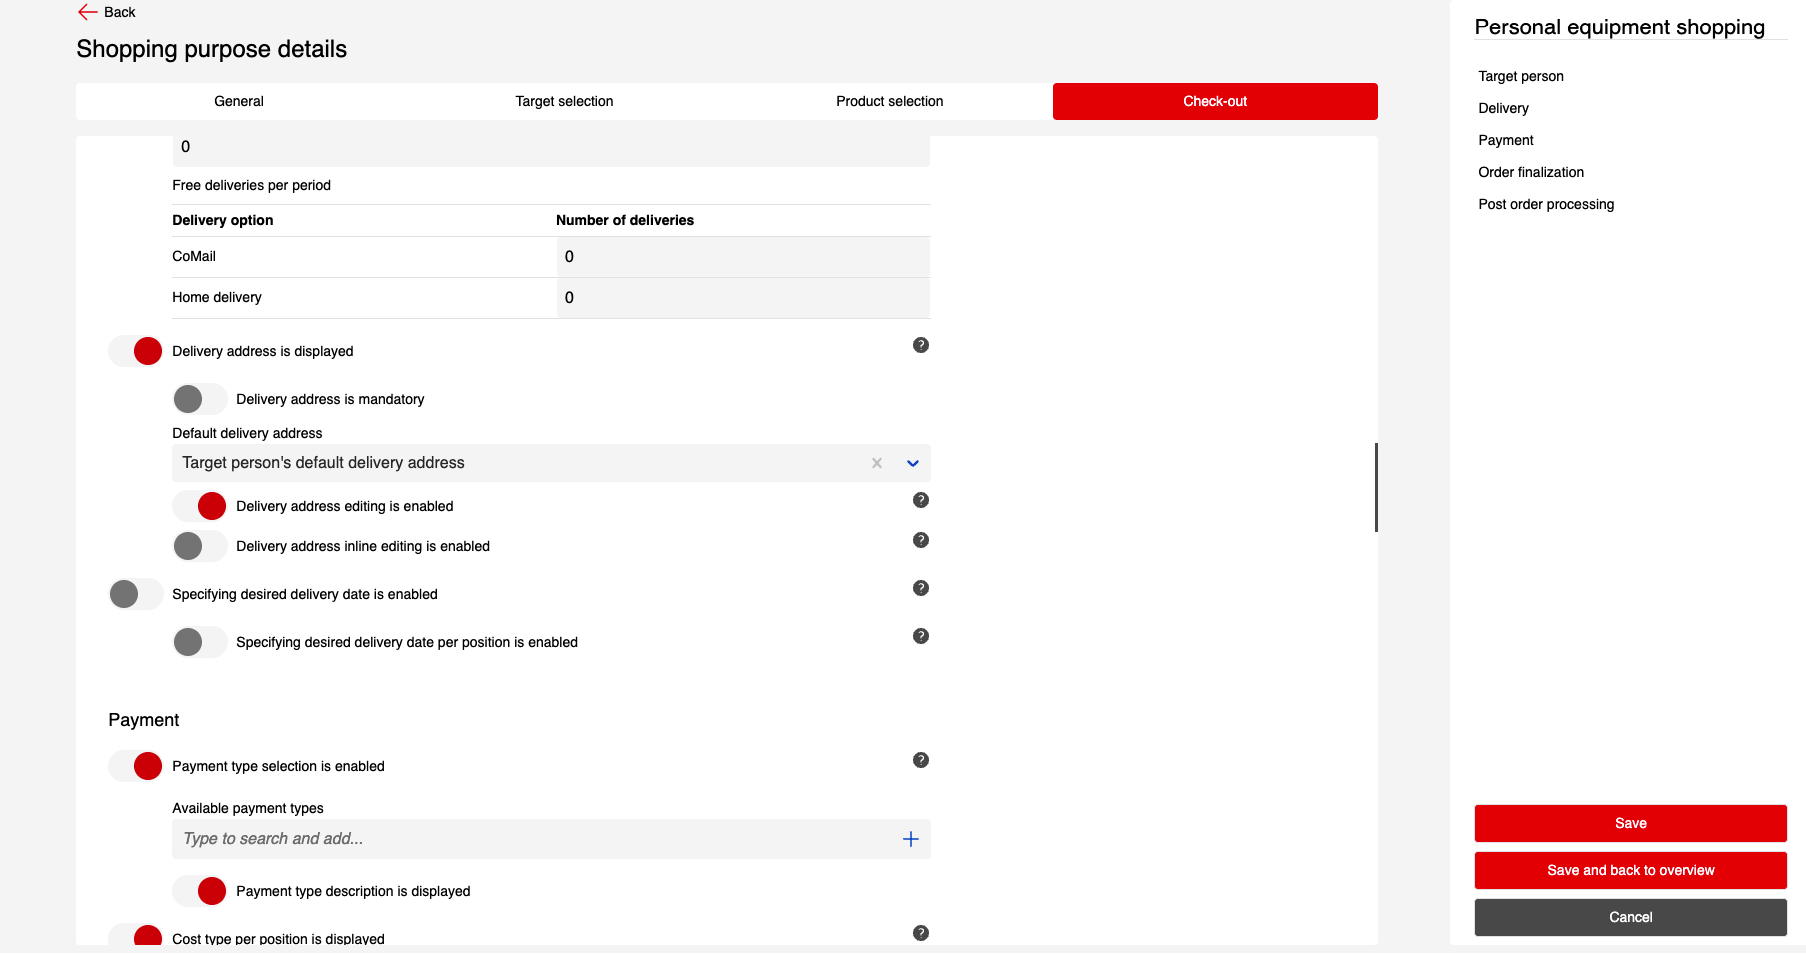Image resolution: width=1806 pixels, height=954 pixels.
Task: Open help for Payment type selection
Action: [920, 760]
